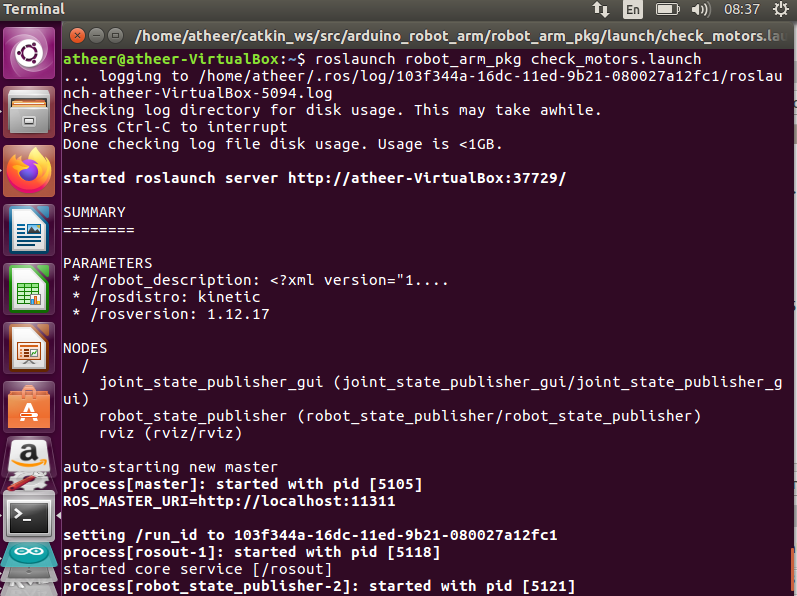The image size is (797, 596).
Task: Open the system power gear menu
Action: pos(781,9)
